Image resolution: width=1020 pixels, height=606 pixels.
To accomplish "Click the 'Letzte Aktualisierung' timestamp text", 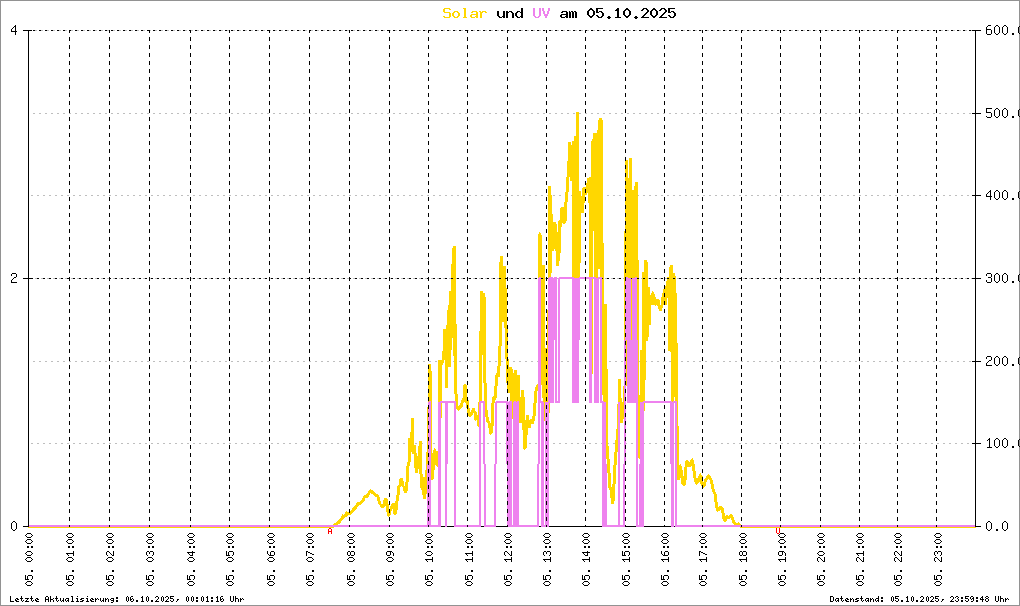I will [127, 599].
